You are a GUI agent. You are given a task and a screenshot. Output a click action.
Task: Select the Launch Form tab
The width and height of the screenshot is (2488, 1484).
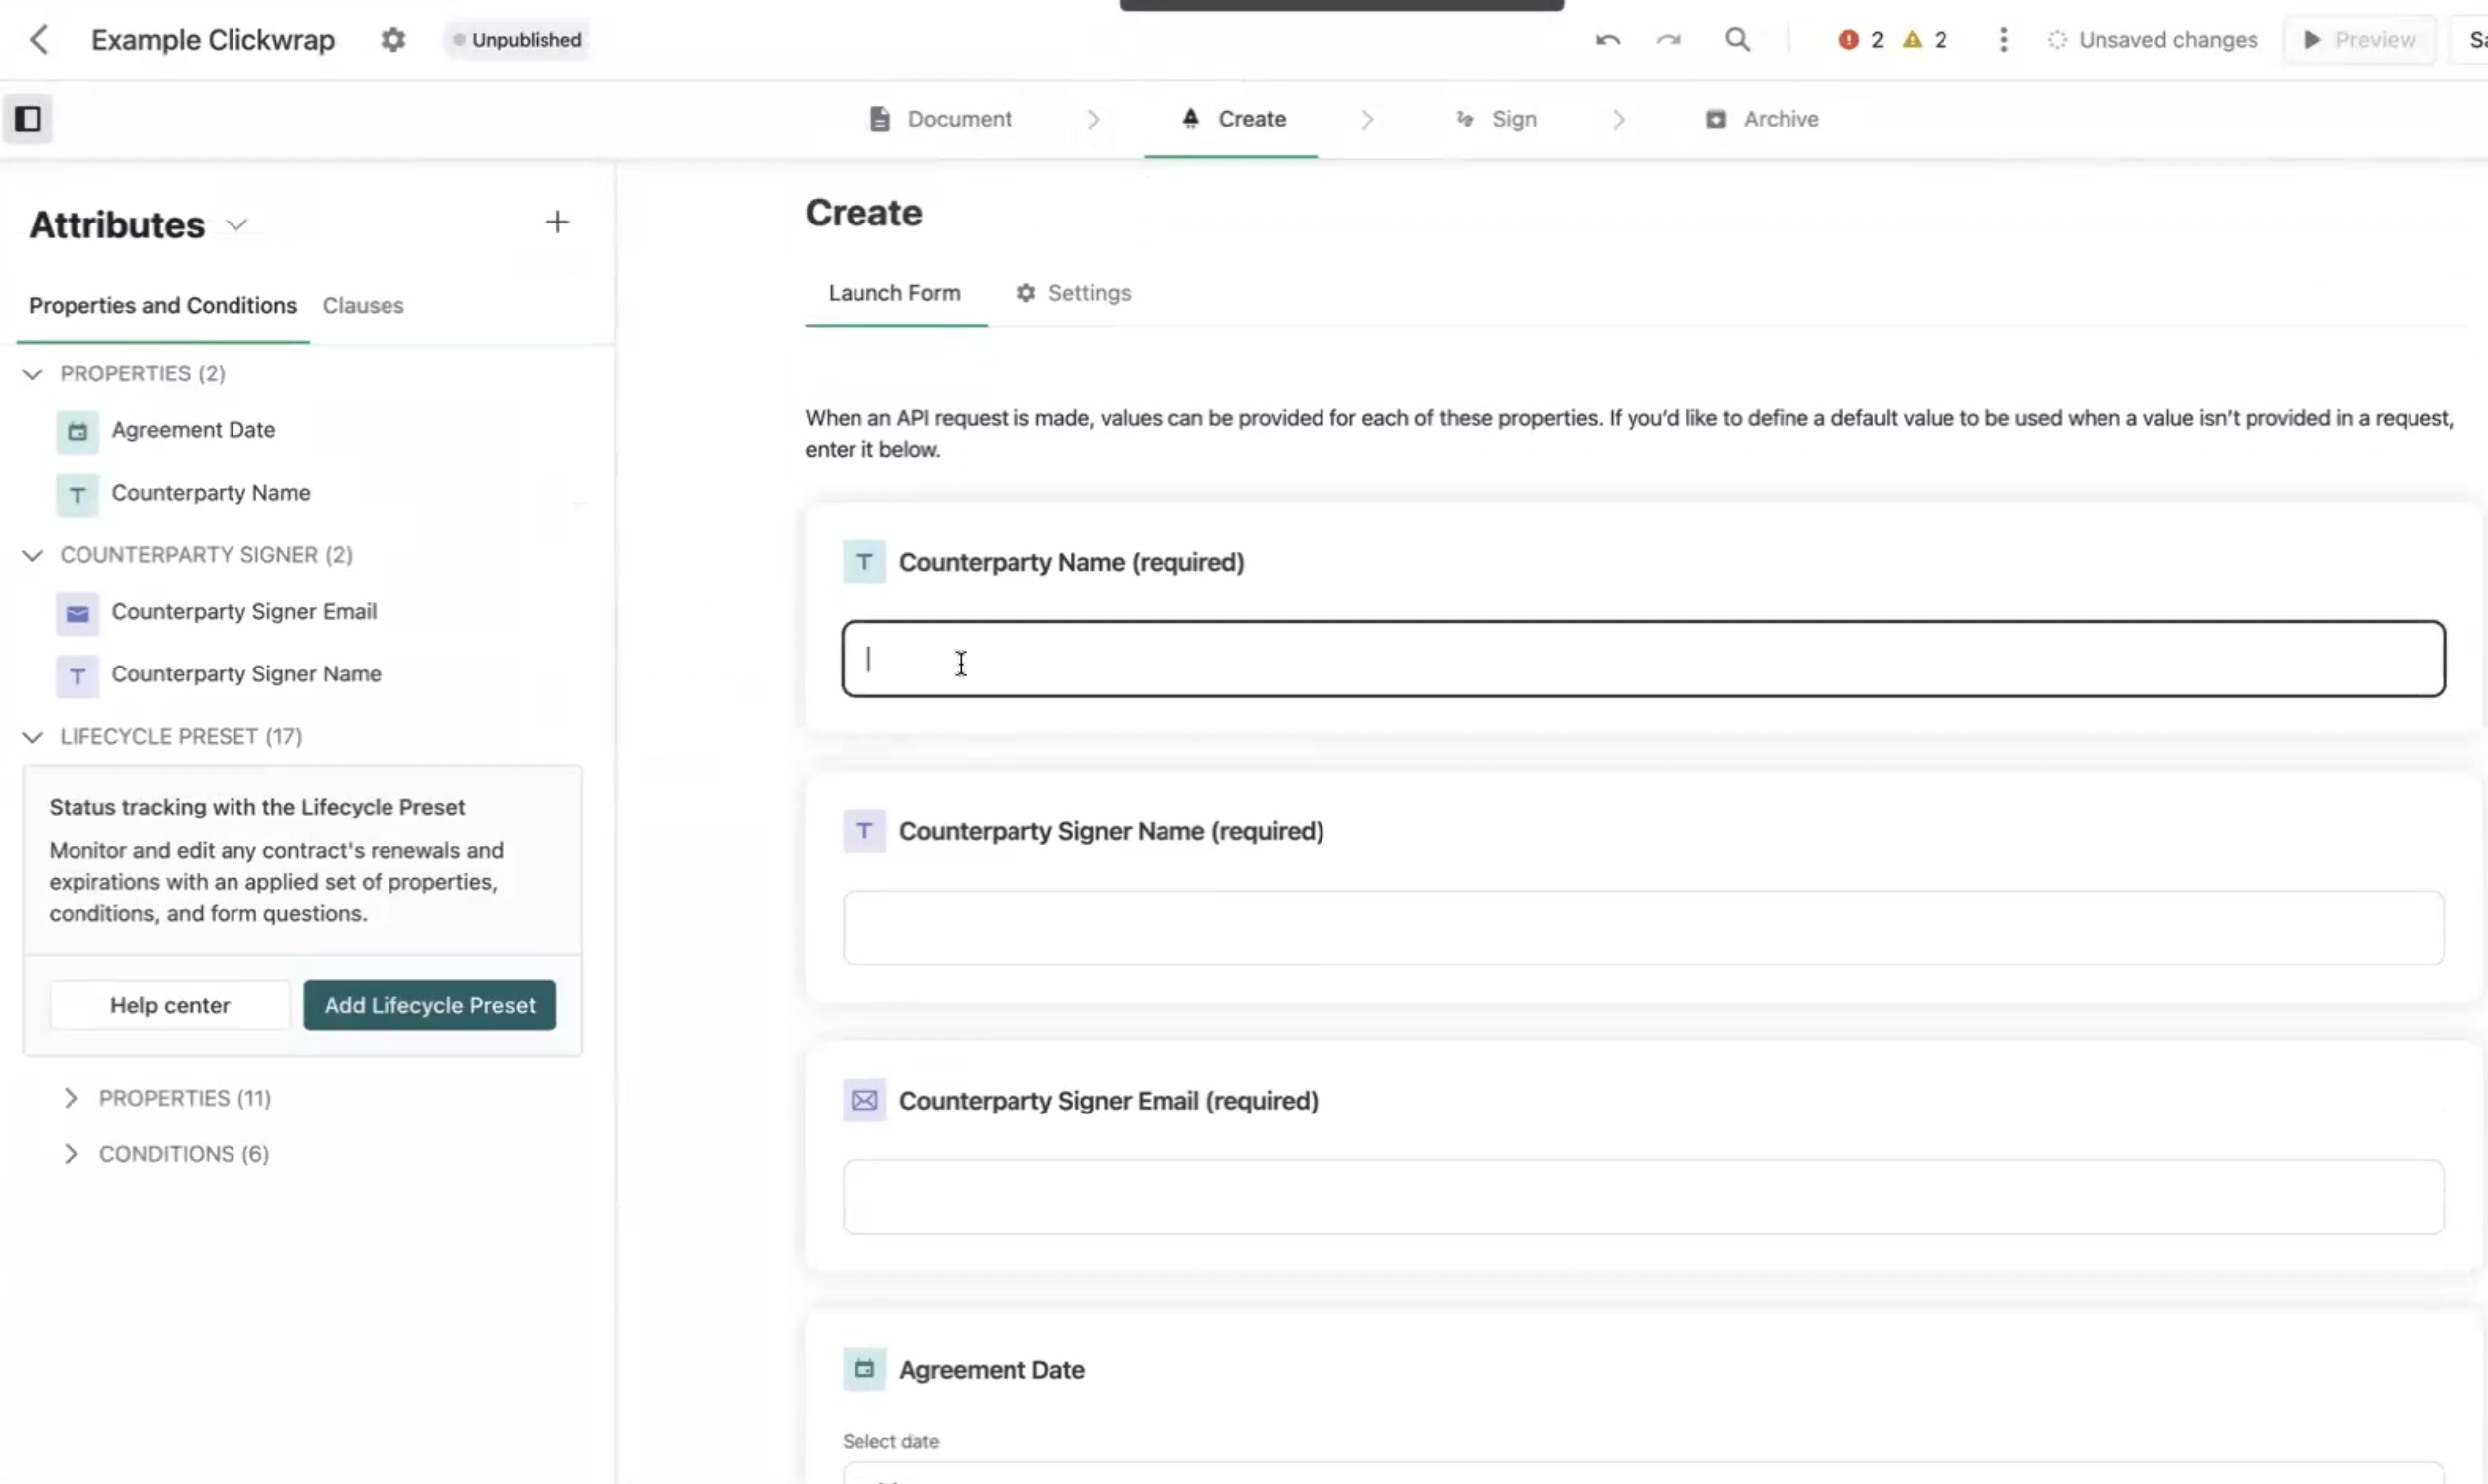[x=895, y=294]
